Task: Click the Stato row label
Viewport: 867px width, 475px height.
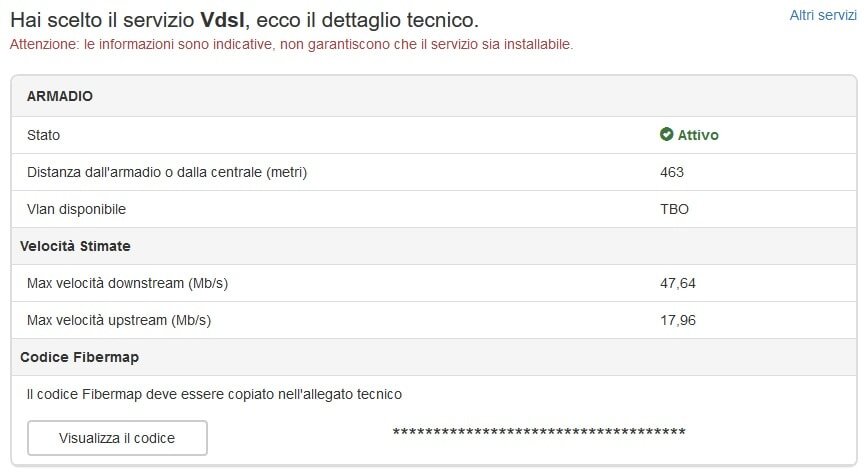Action: tap(44, 135)
